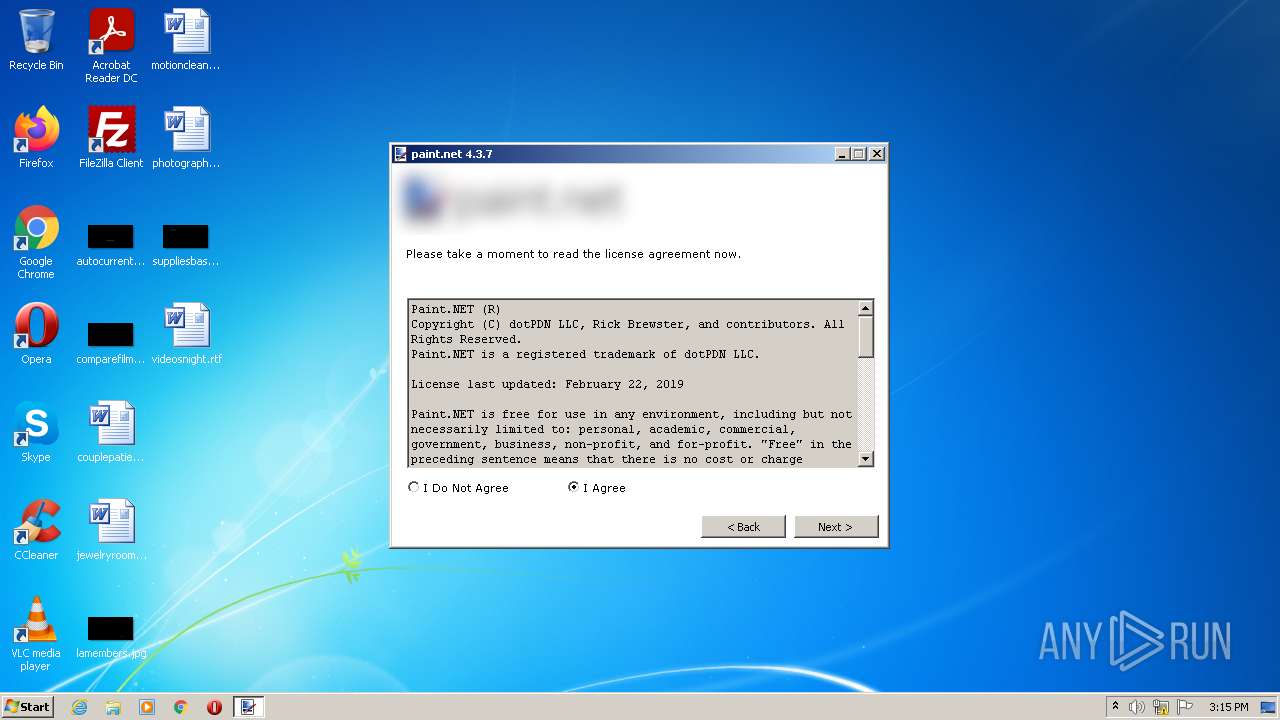Click license scrollbar down arrow
The image size is (1280, 720).
[x=866, y=459]
